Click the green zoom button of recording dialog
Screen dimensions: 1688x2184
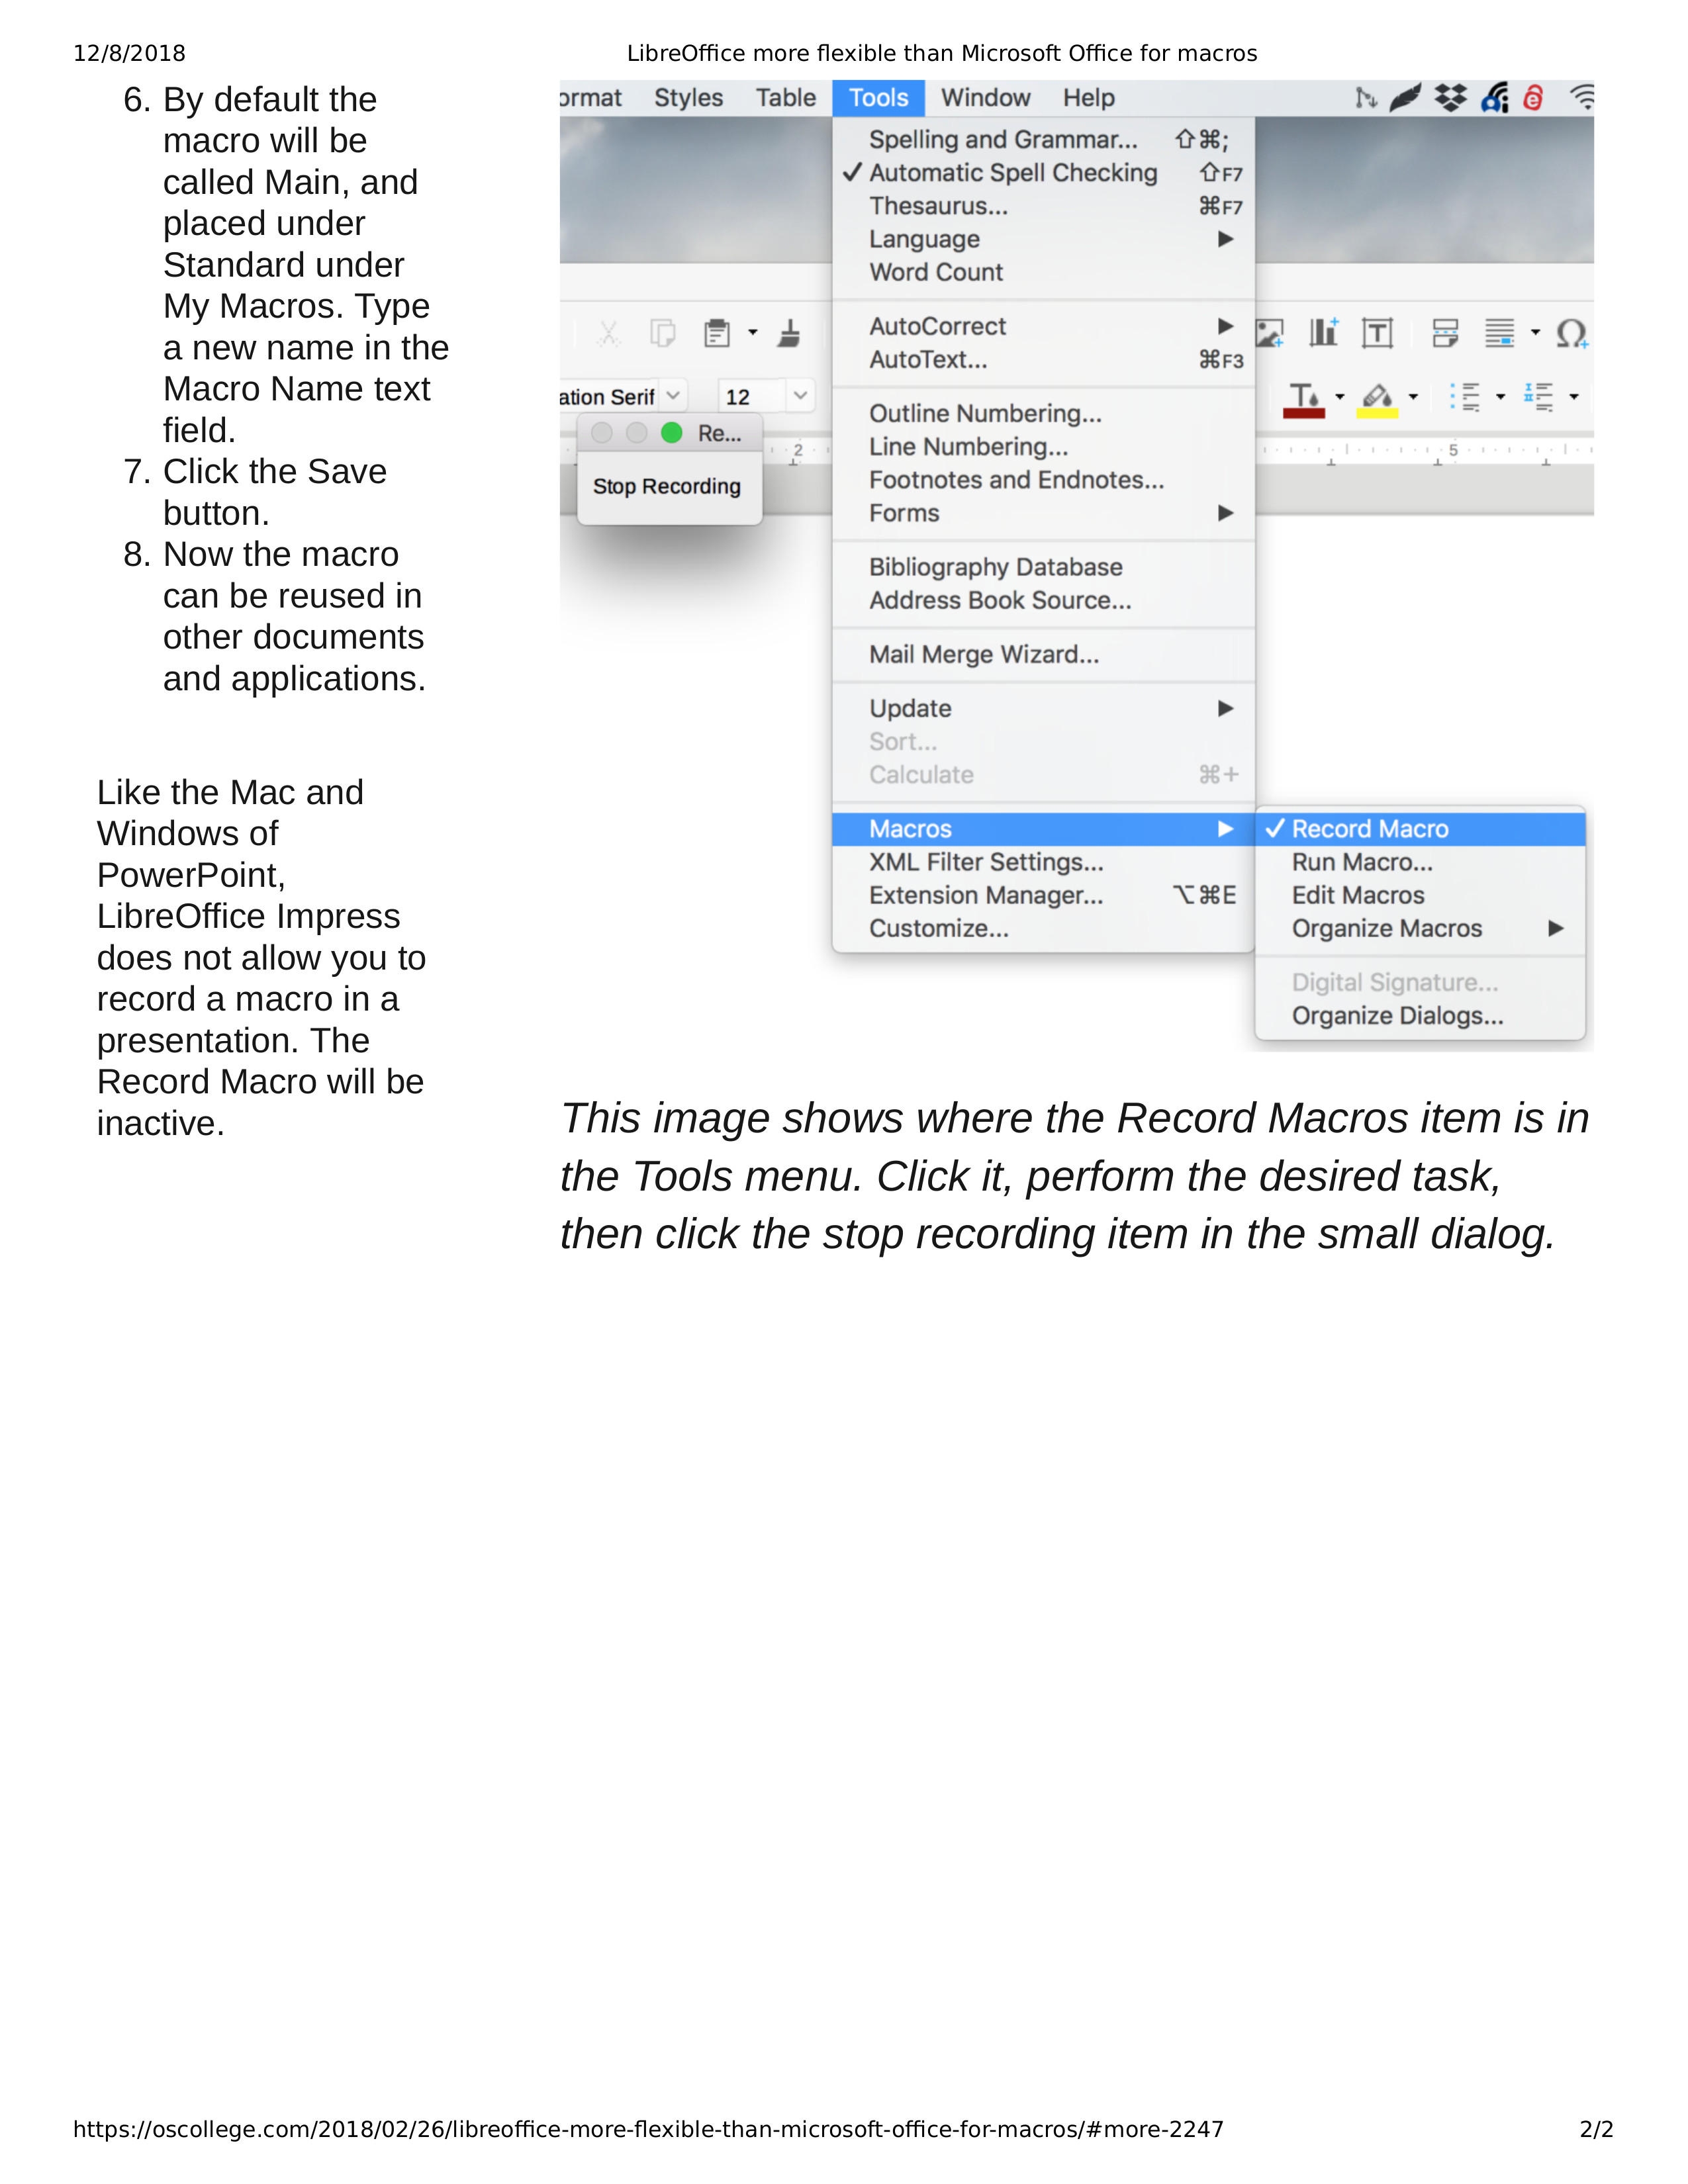672,433
